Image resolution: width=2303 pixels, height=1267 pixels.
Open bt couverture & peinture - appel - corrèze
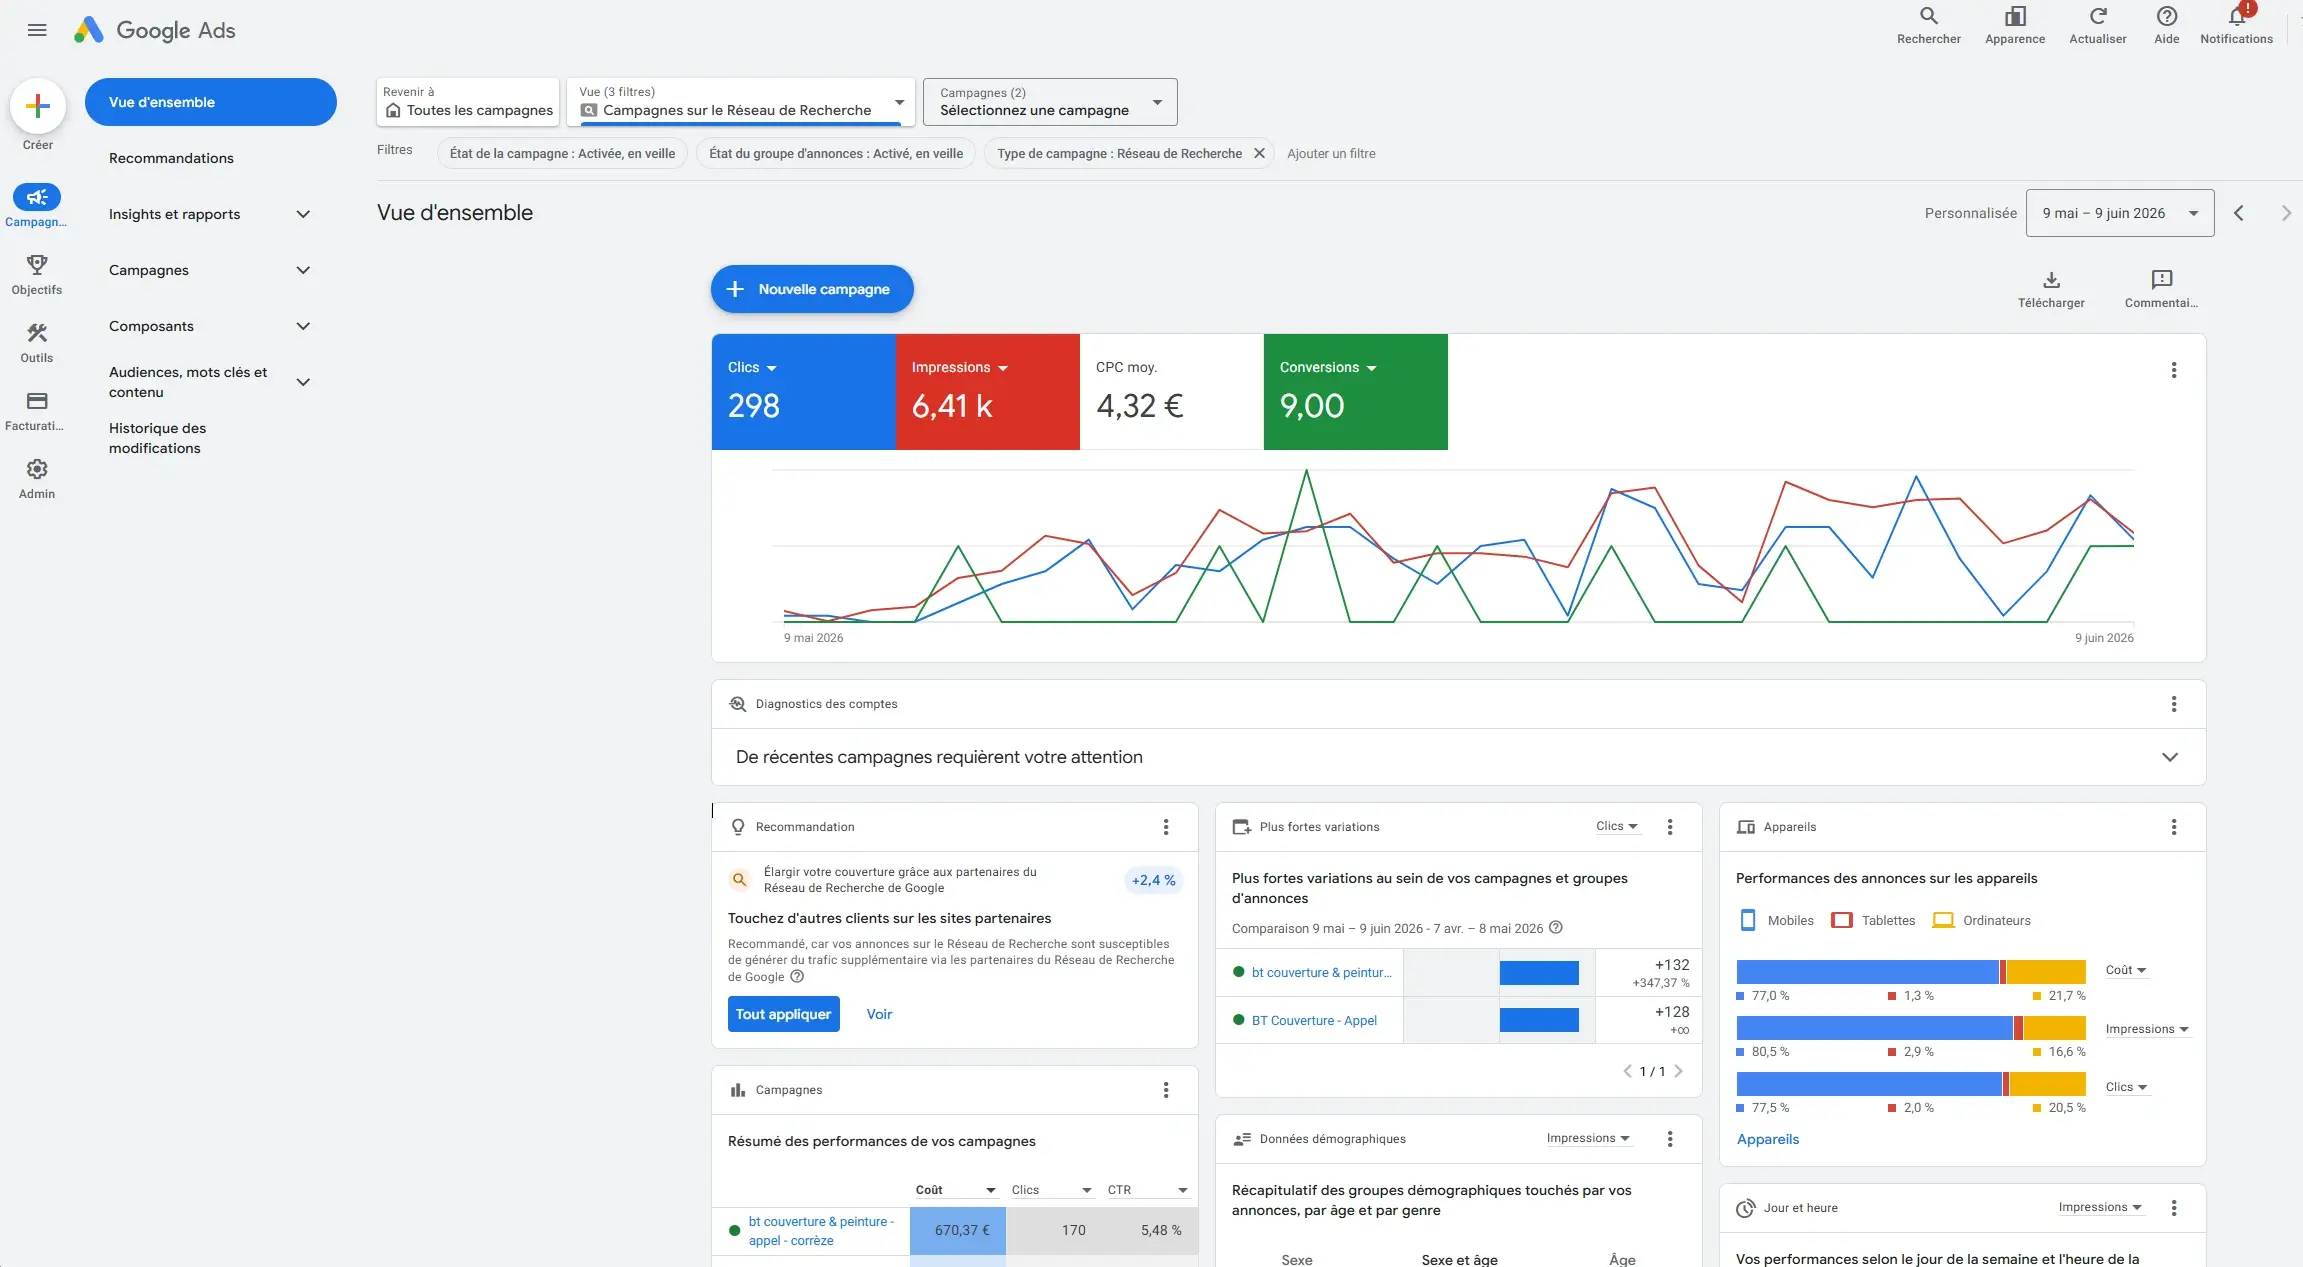click(x=821, y=1231)
